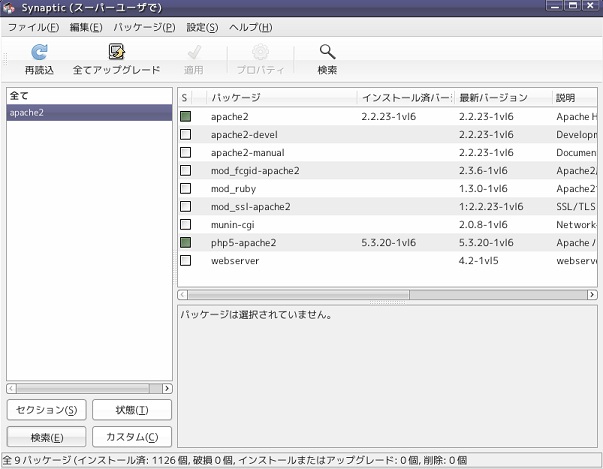Sort by the S status column header
The image size is (603, 469).
[x=185, y=98]
